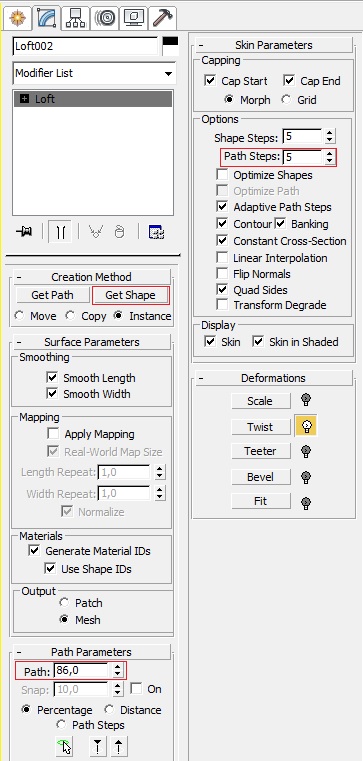Viewport: 363px width, 761px height.
Task: Expand the Loft entry in modifier stack
Action: tap(24, 99)
